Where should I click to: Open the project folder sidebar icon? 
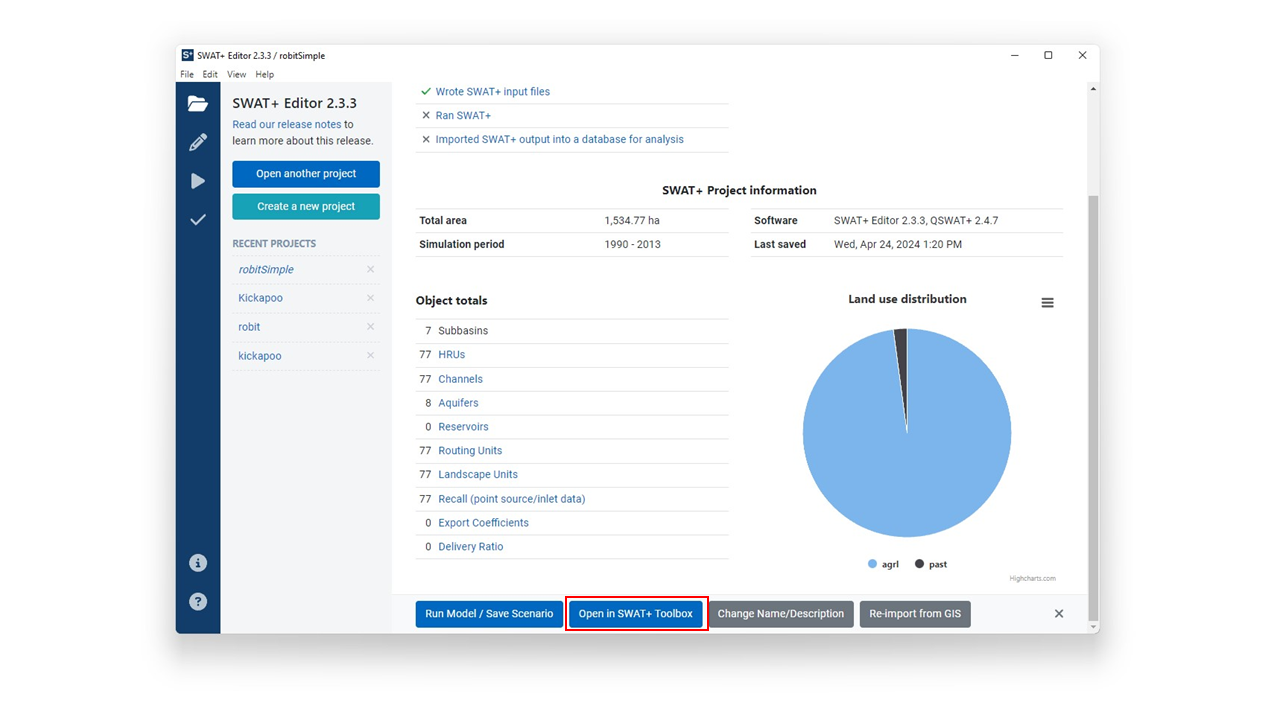(x=198, y=104)
